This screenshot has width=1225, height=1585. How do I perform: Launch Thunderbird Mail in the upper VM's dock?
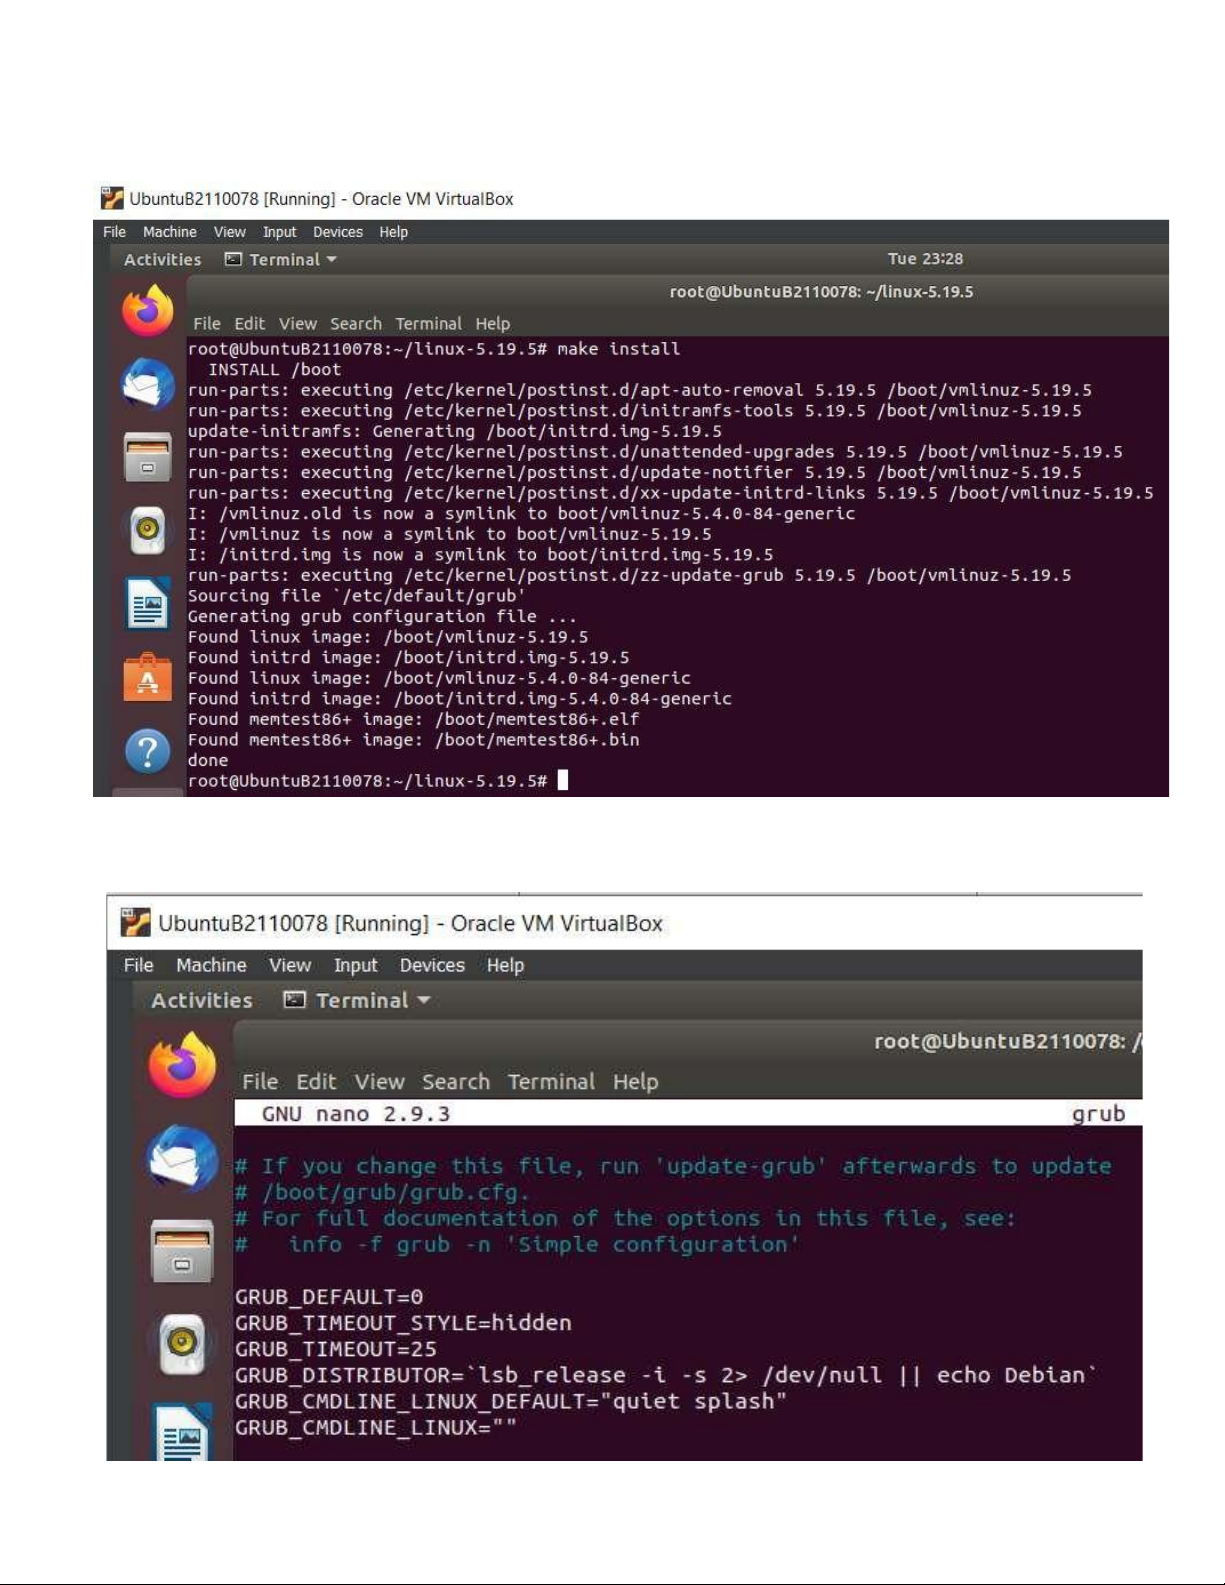tap(148, 384)
